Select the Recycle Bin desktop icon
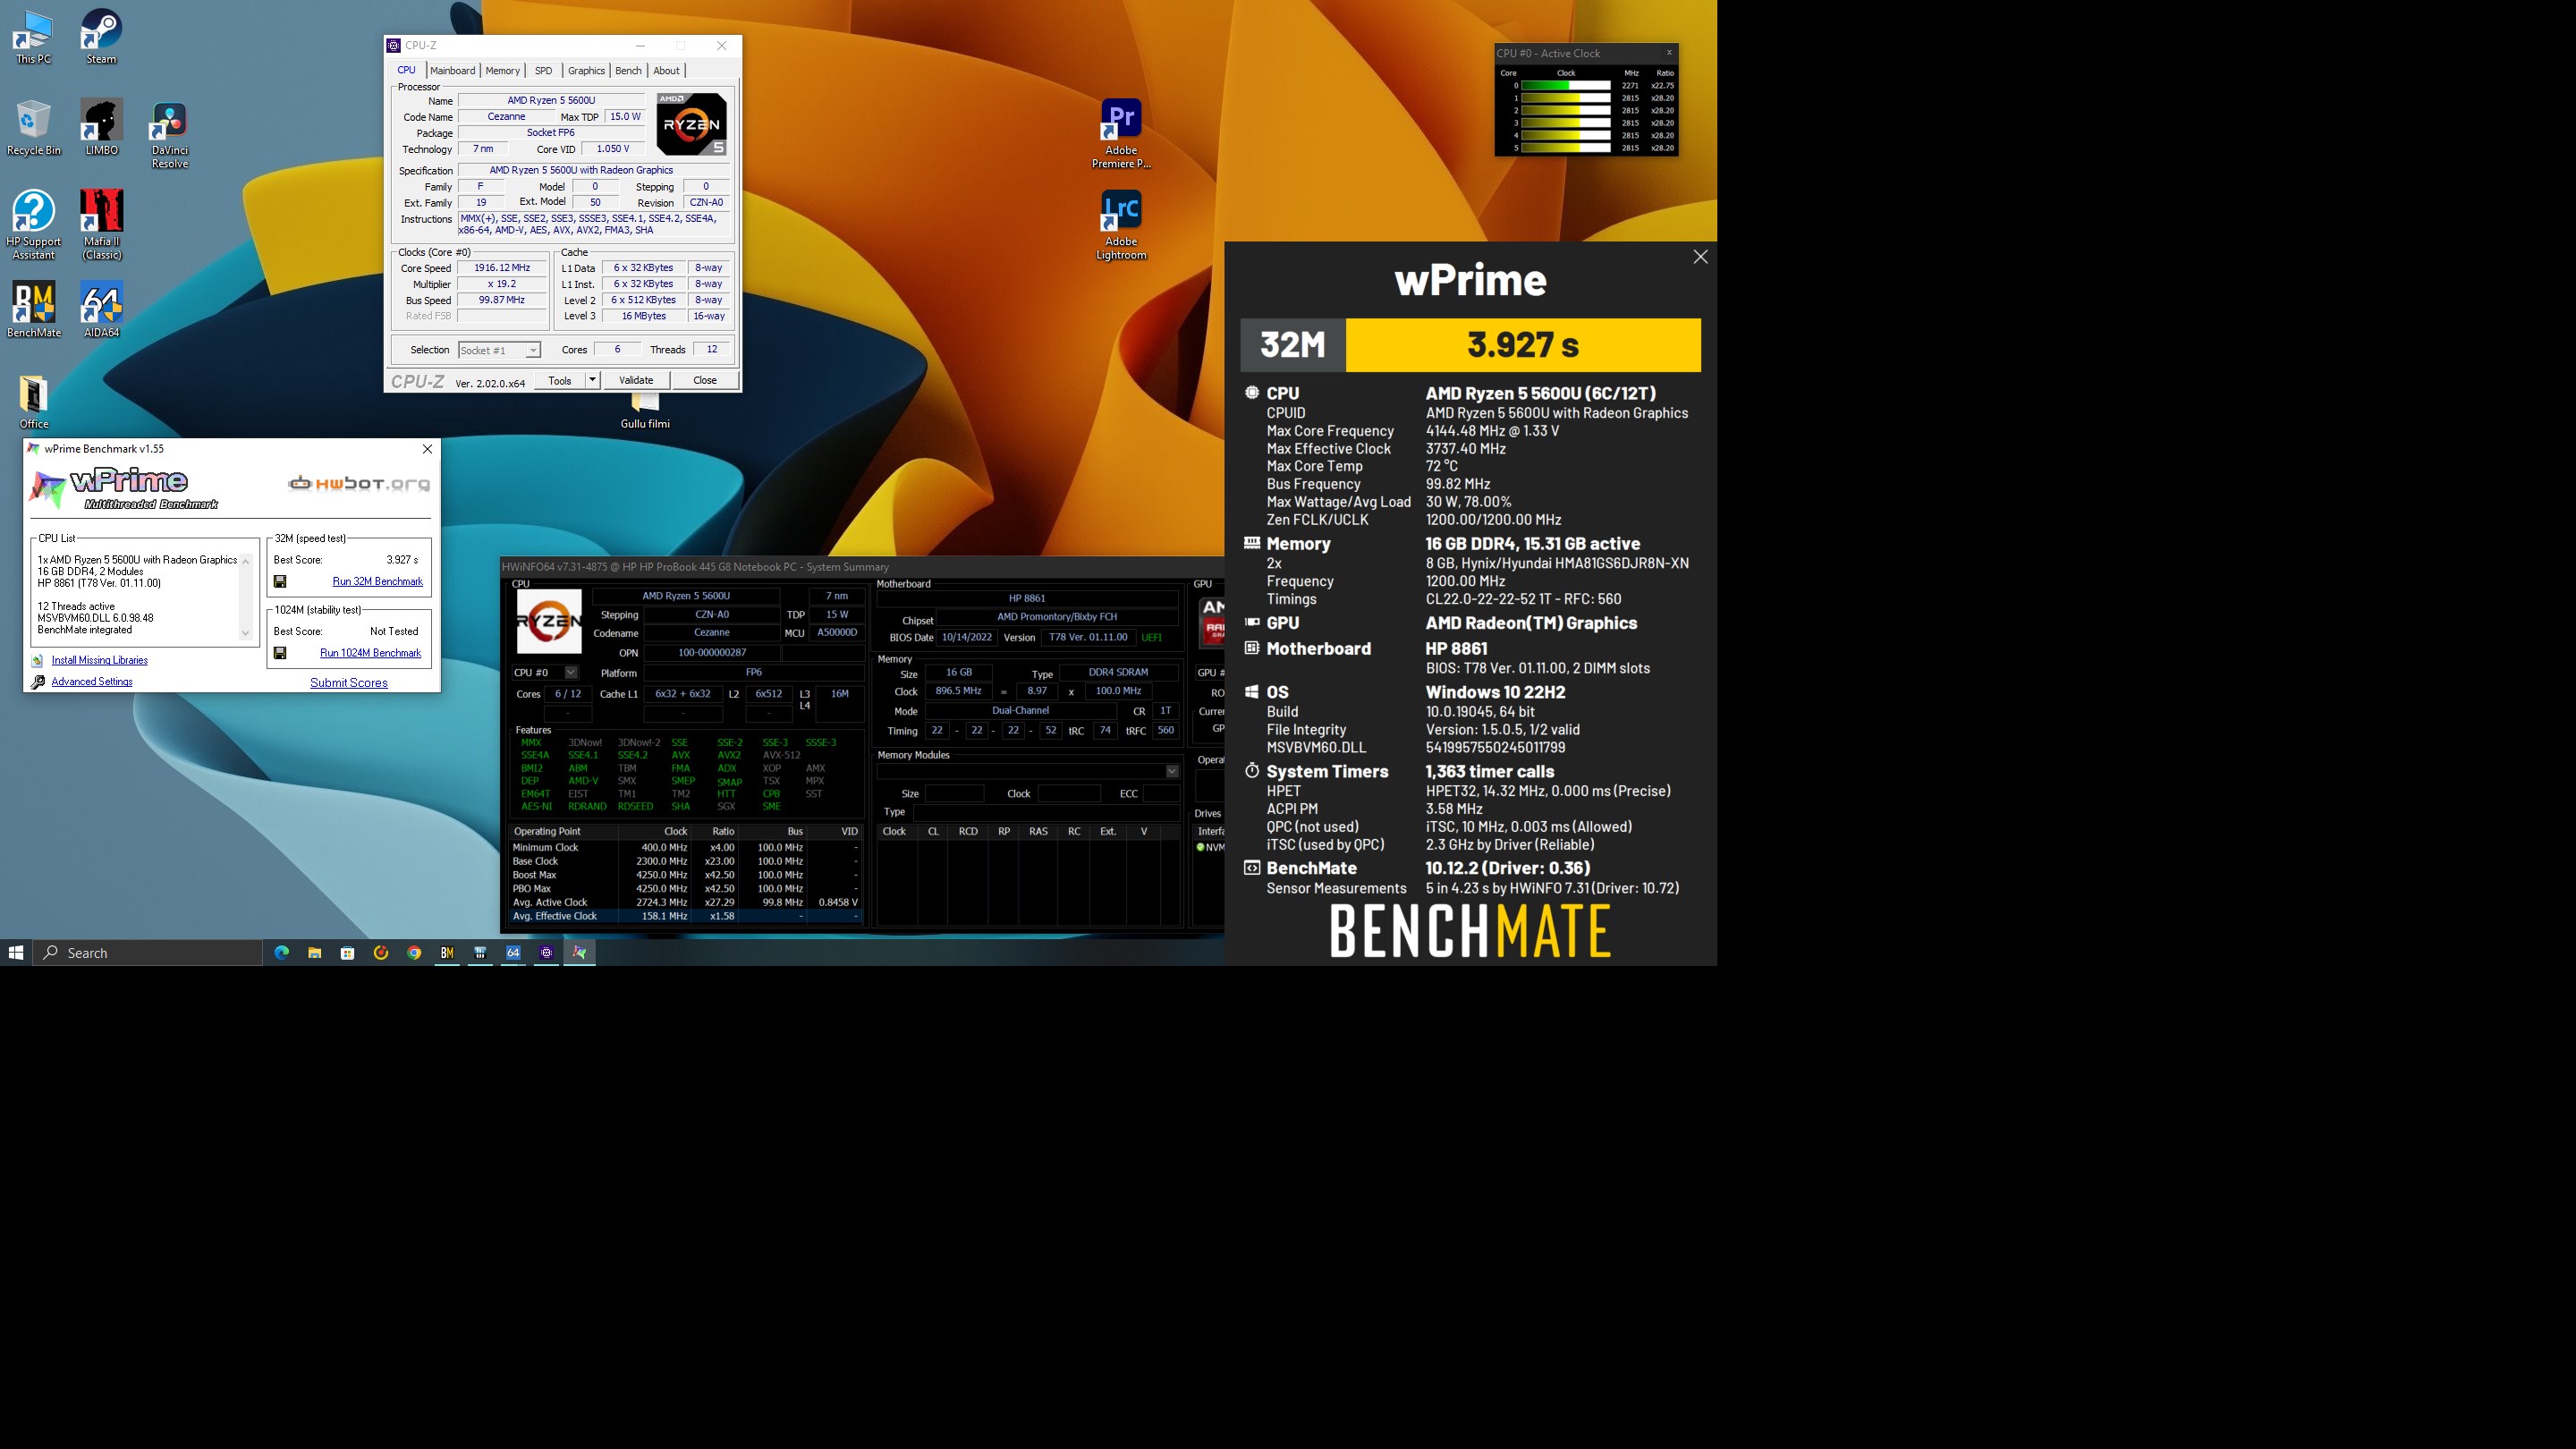Image resolution: width=2576 pixels, height=1449 pixels. 33,128
